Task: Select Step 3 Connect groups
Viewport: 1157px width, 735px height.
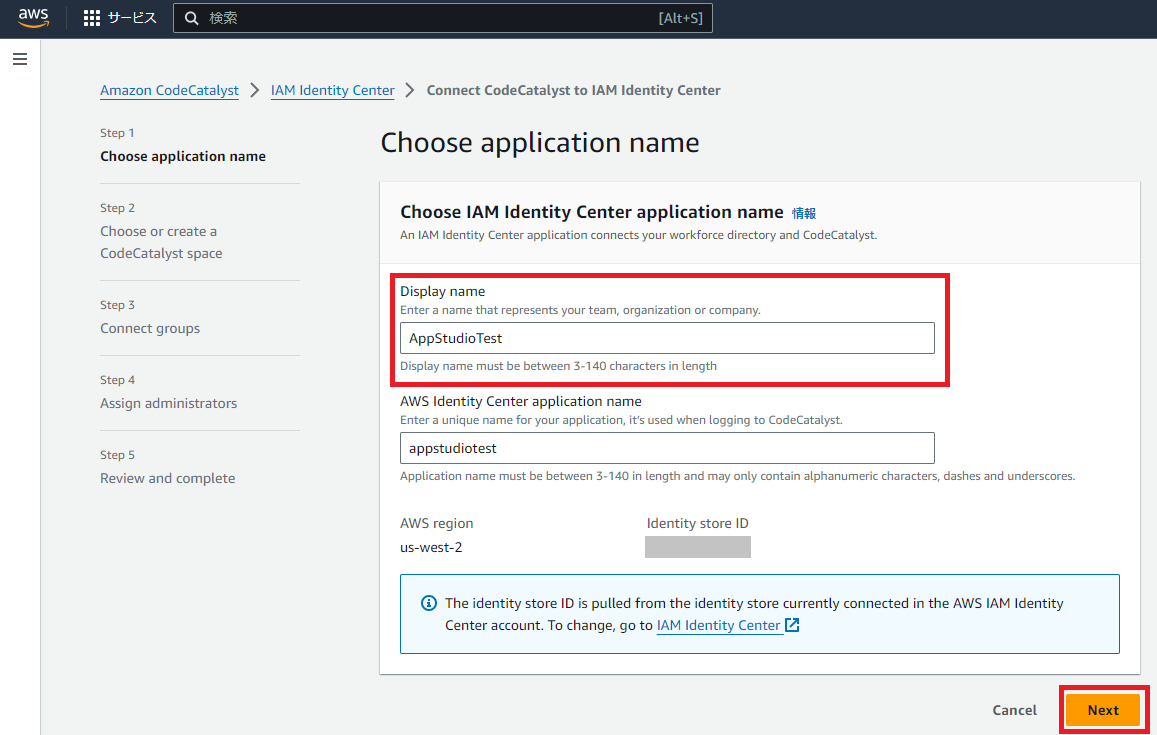Action: coord(151,328)
